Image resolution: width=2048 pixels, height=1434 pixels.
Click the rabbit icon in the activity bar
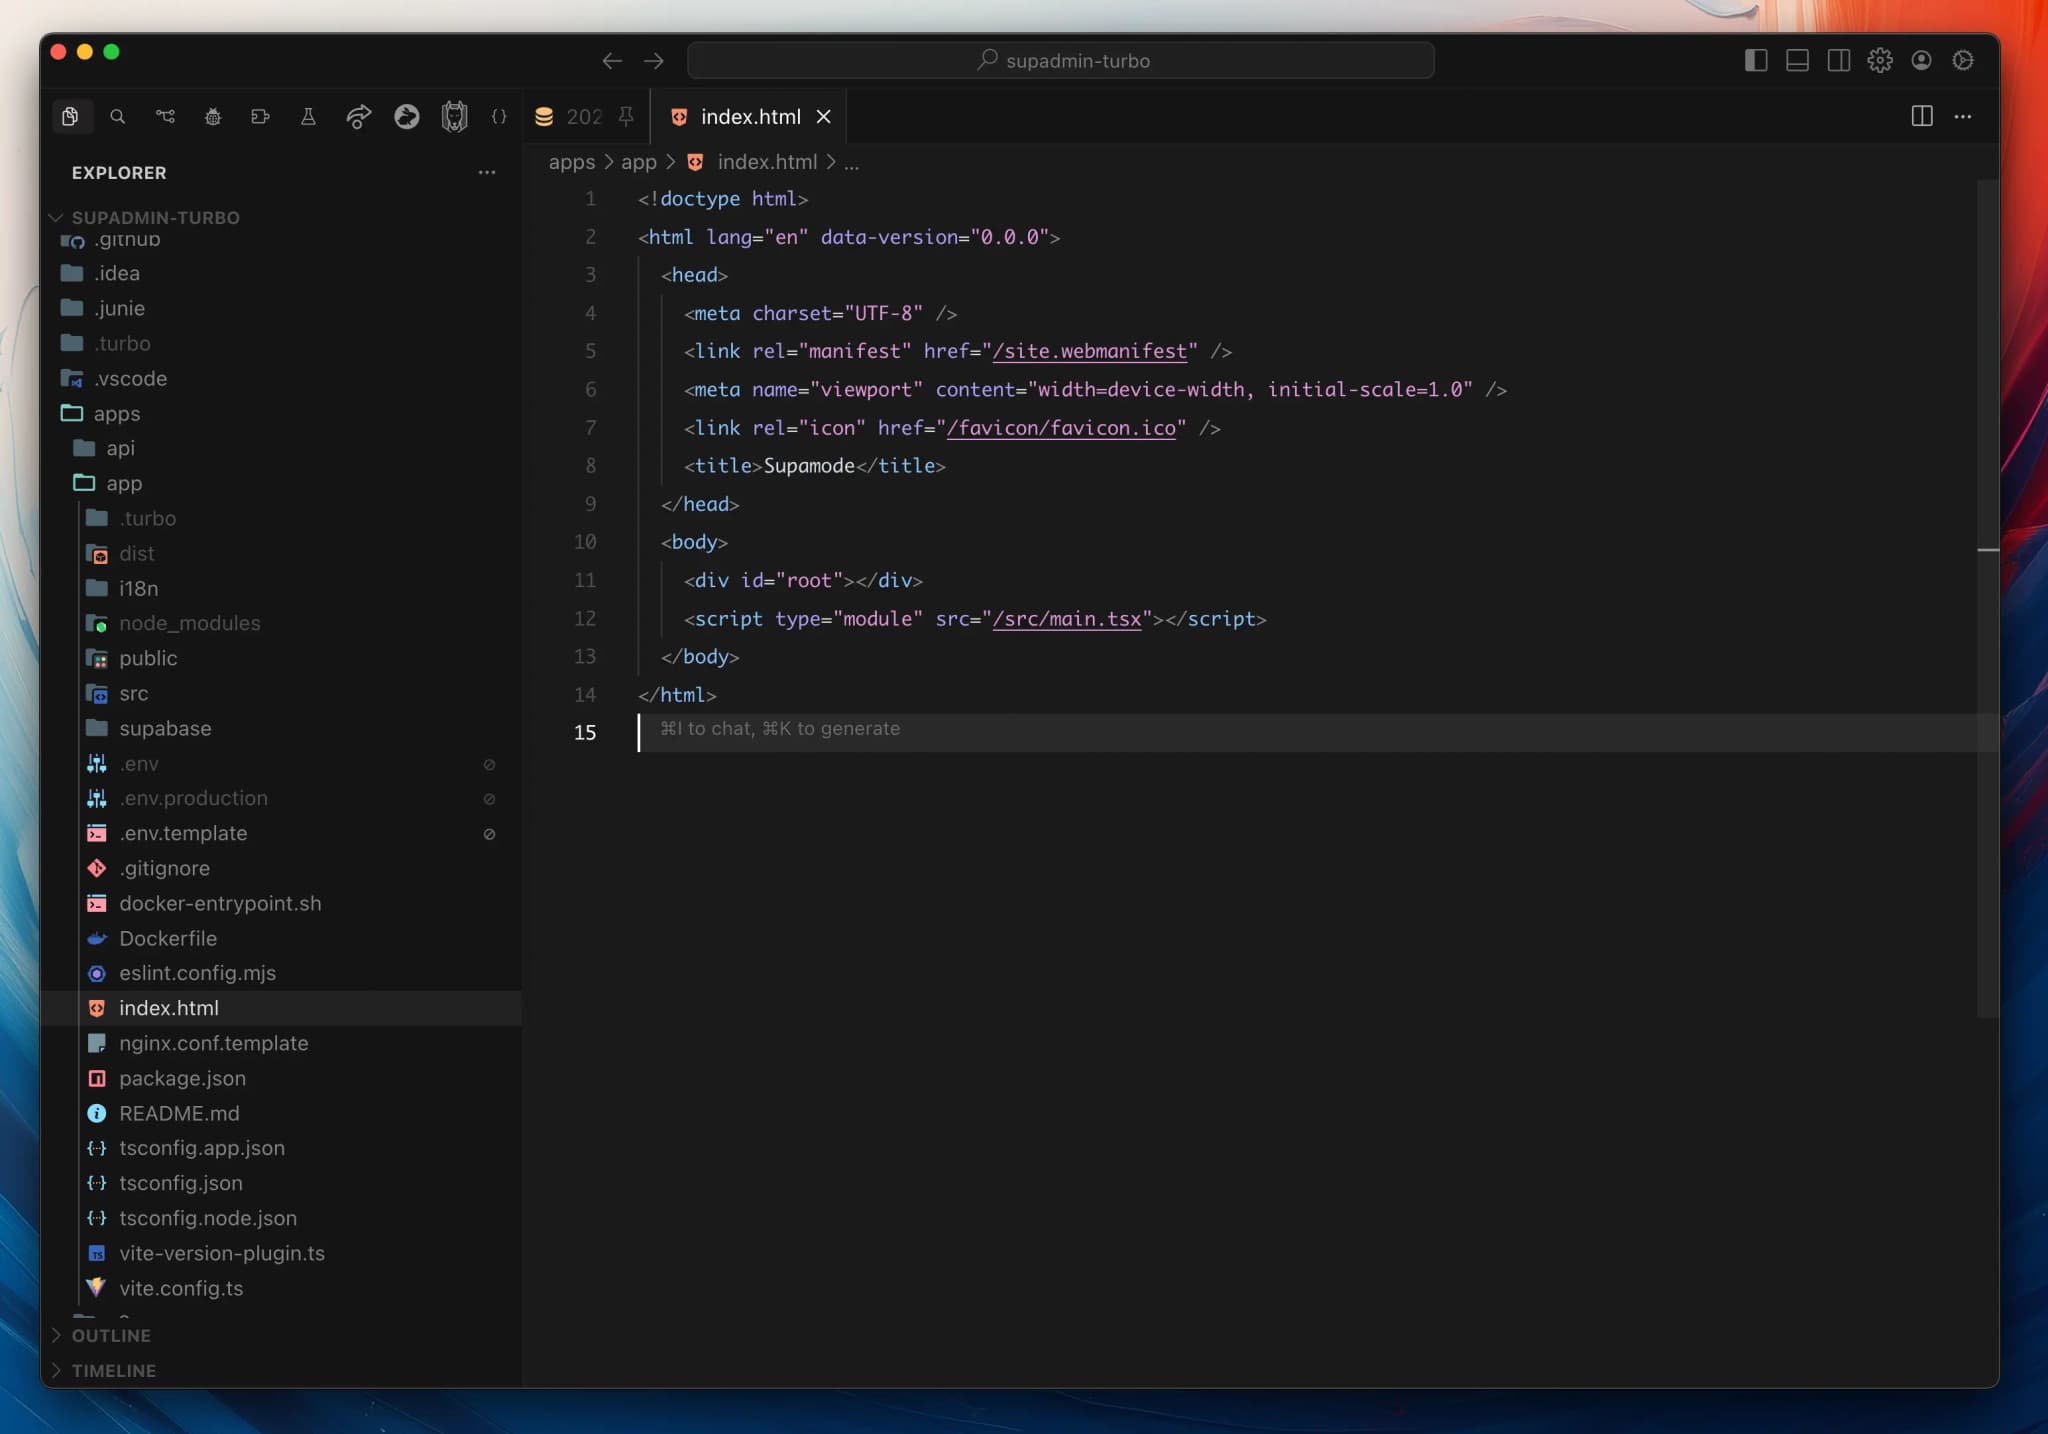click(406, 117)
